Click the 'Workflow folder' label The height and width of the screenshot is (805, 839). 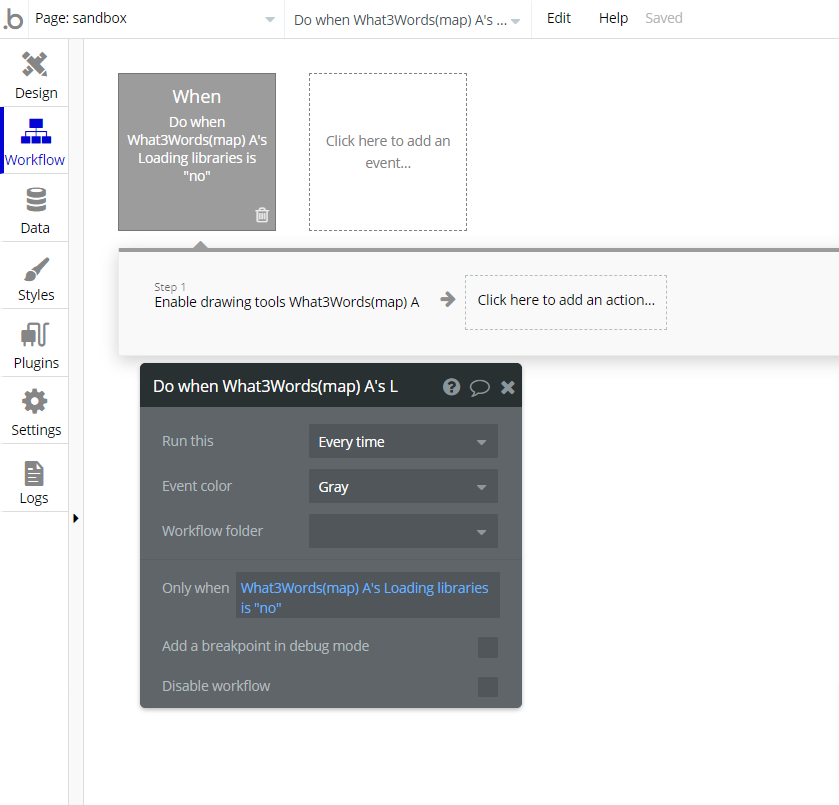click(212, 531)
